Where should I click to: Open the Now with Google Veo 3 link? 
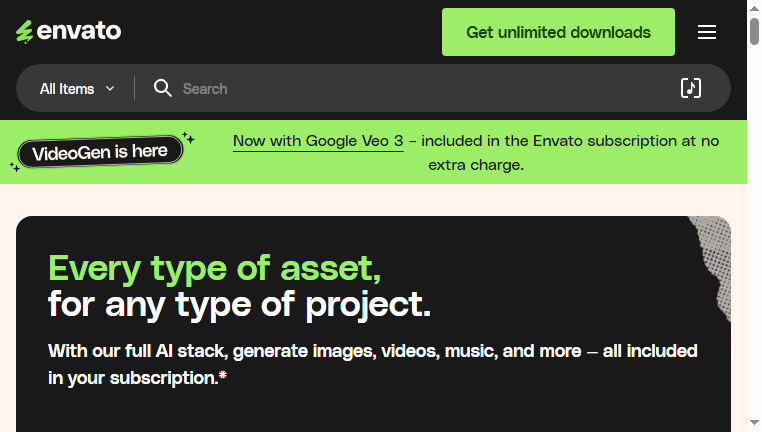coord(318,141)
